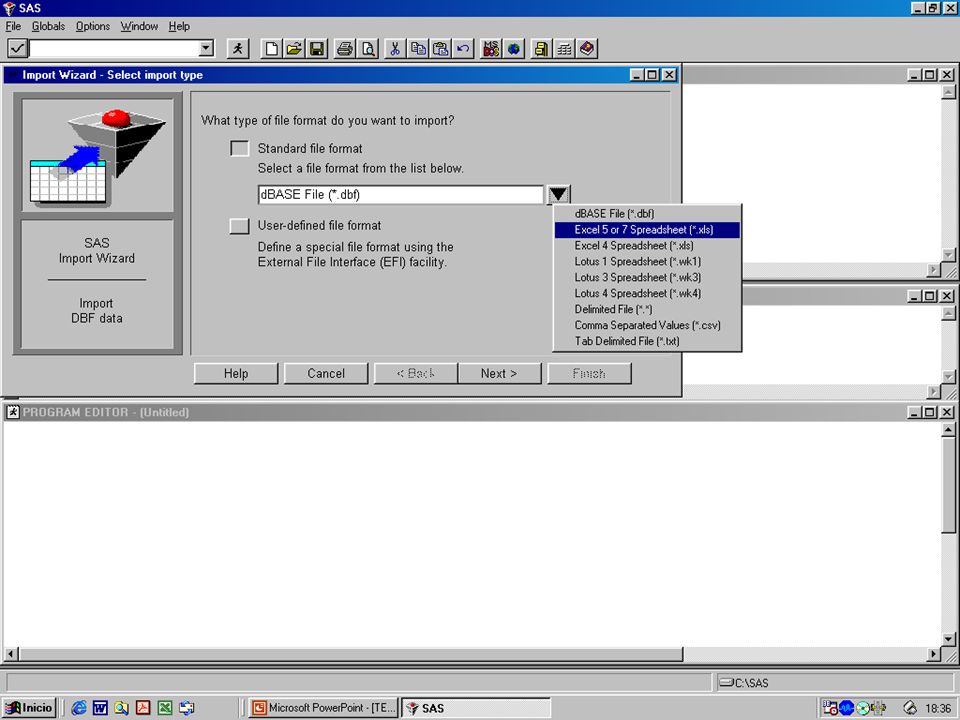Open the File menu
This screenshot has width=960, height=720.
tap(13, 26)
